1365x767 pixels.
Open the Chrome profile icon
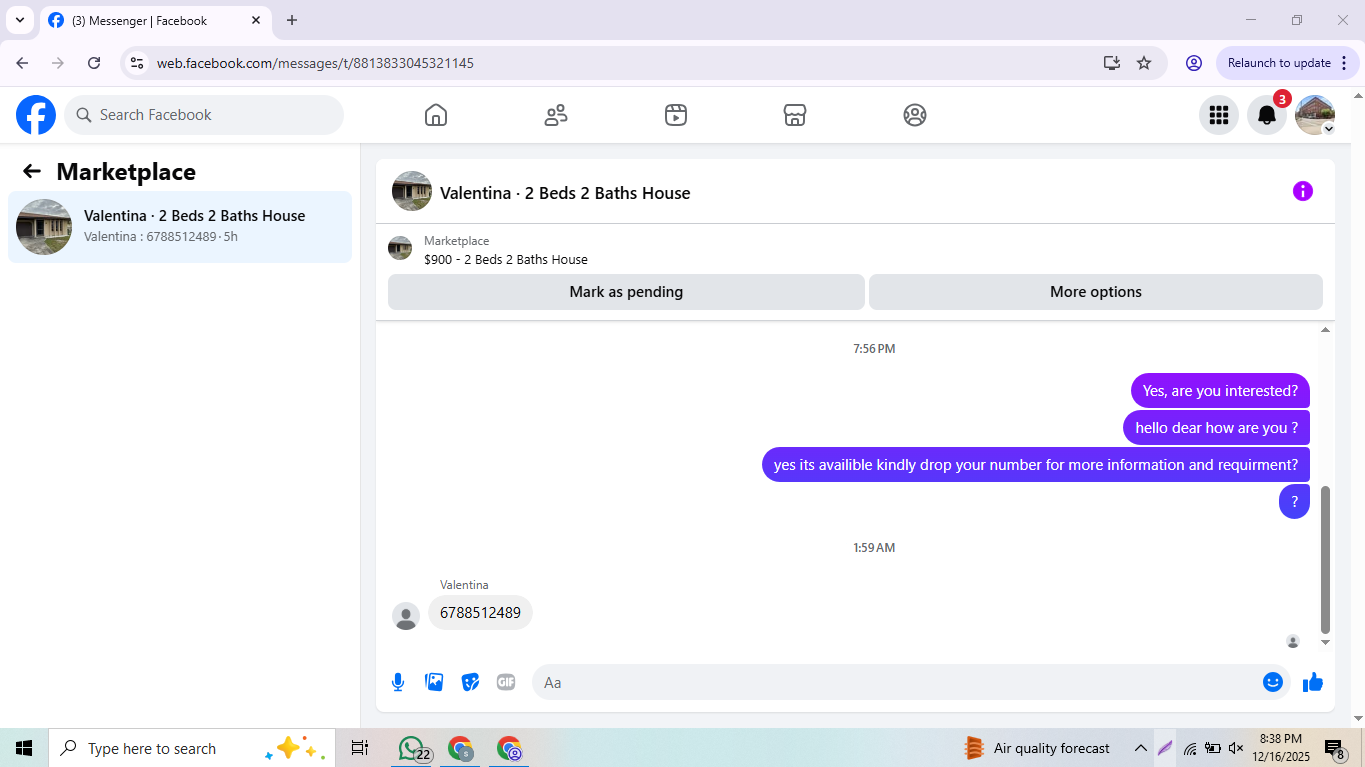point(1194,63)
